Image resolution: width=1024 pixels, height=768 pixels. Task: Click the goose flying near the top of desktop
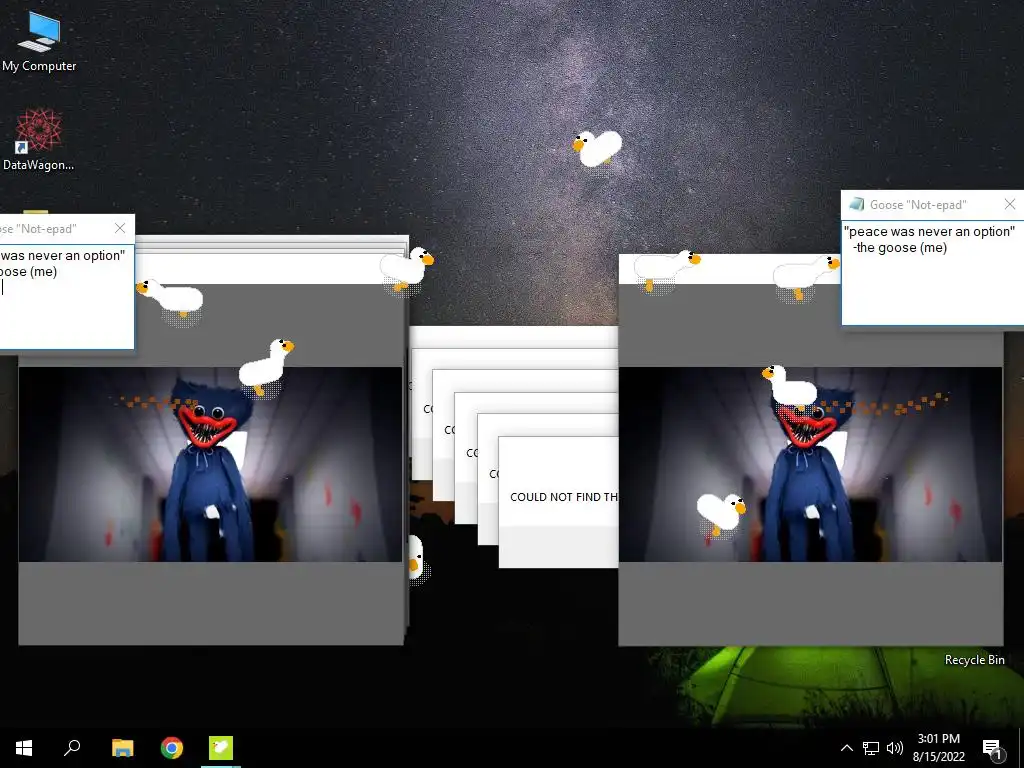coord(597,149)
